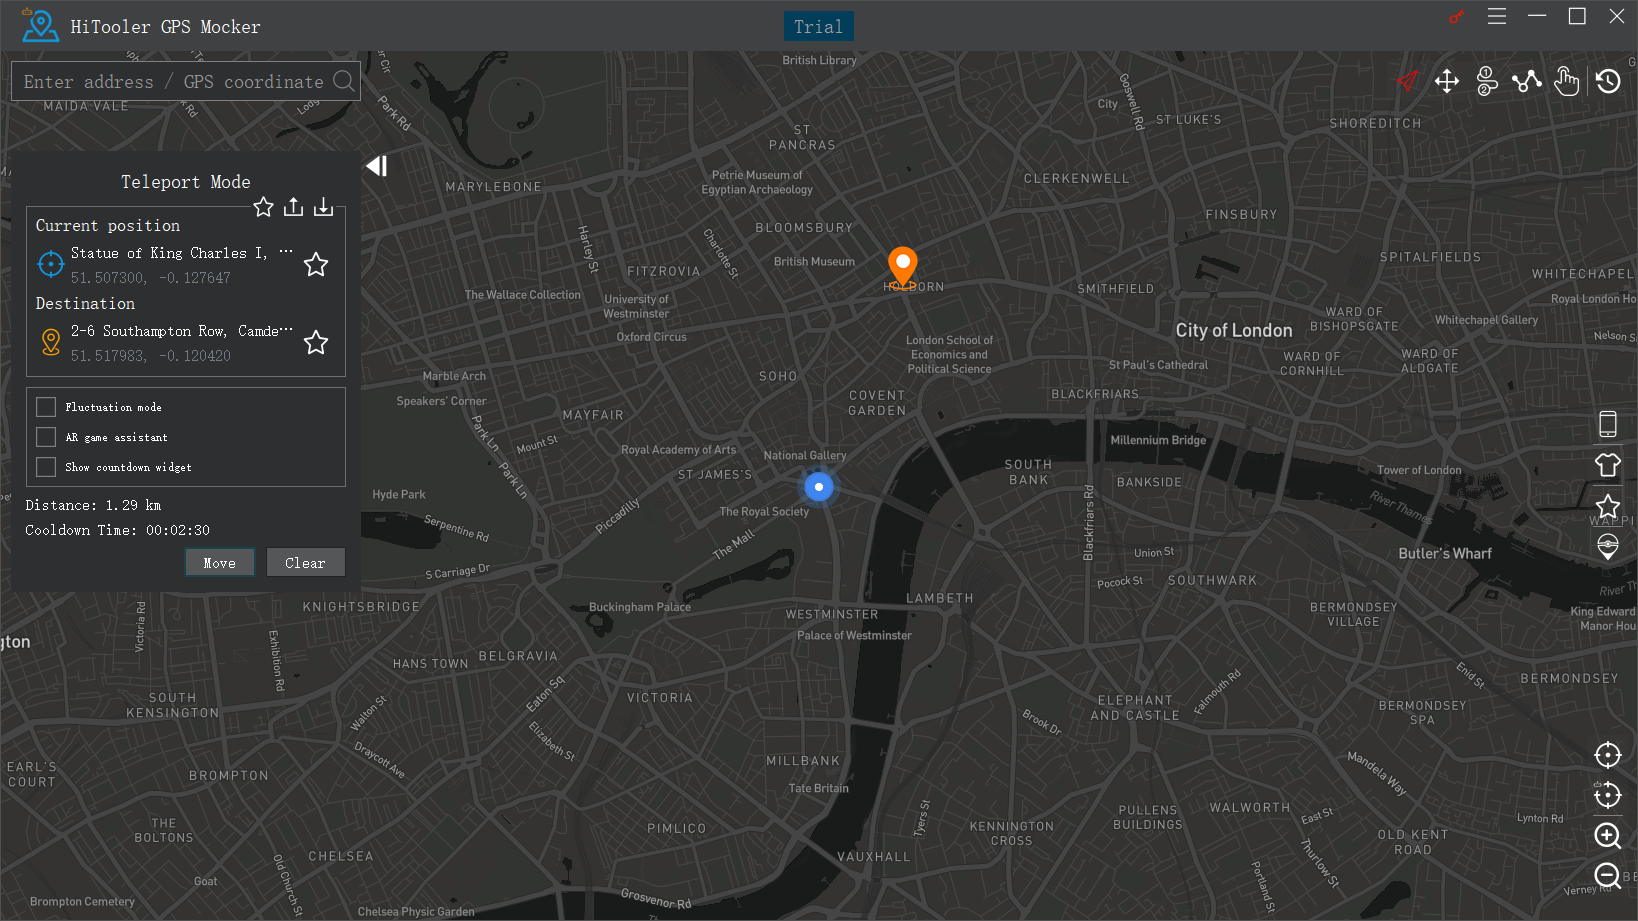This screenshot has width=1638, height=921.
Task: Activate the Jump teleport hand tool
Action: [1567, 81]
